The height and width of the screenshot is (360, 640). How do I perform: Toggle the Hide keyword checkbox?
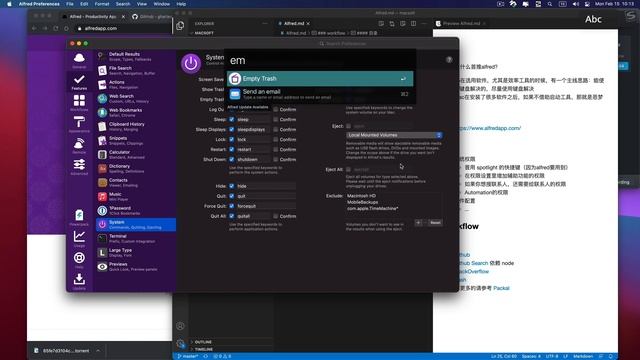(x=232, y=186)
